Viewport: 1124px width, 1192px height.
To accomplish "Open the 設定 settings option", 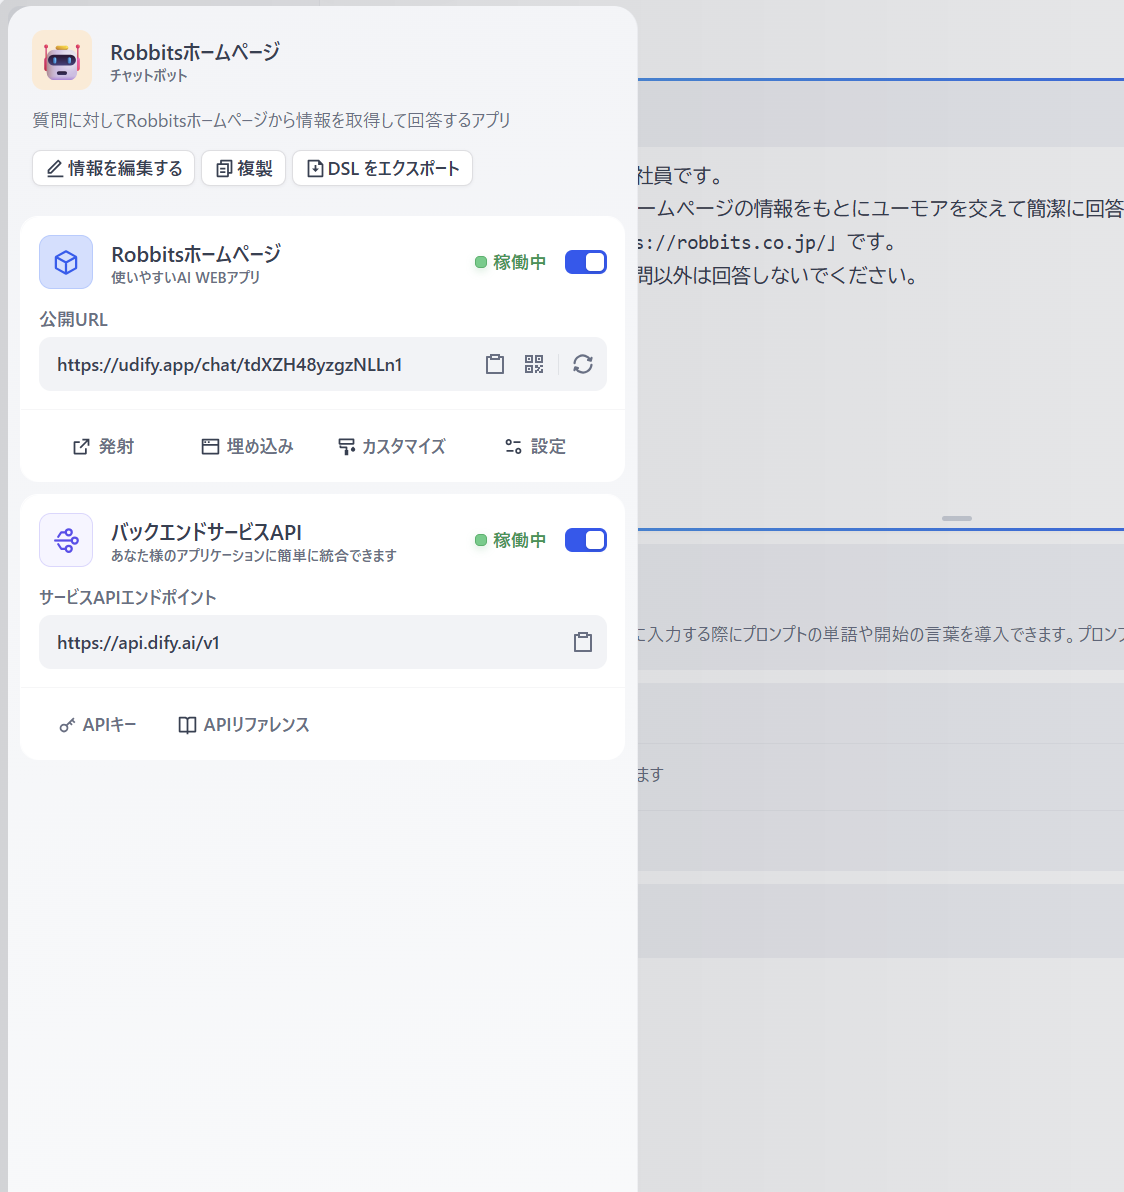I will click(x=535, y=446).
